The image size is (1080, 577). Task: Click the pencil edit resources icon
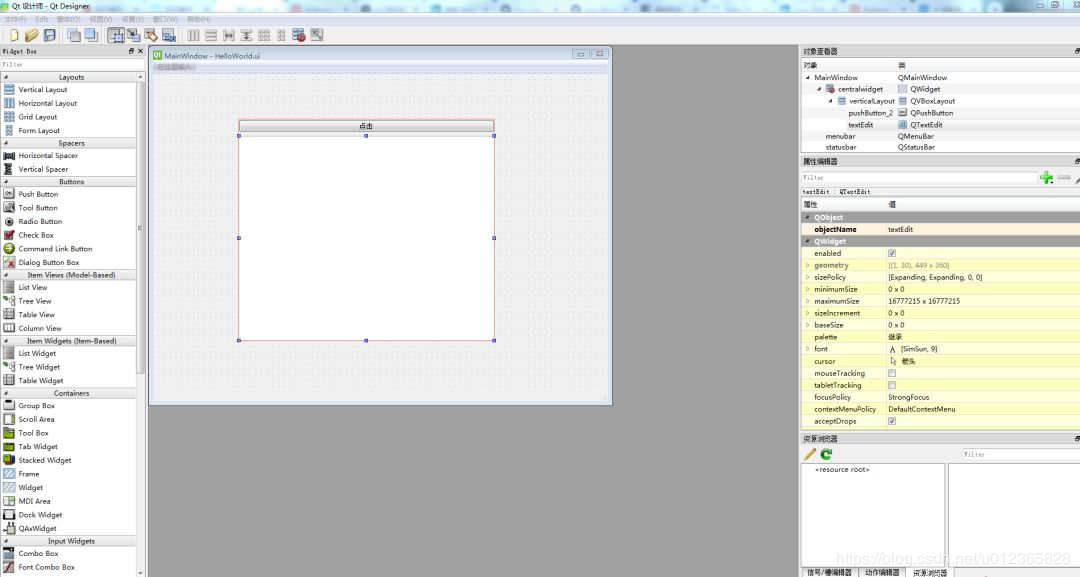[x=810, y=454]
